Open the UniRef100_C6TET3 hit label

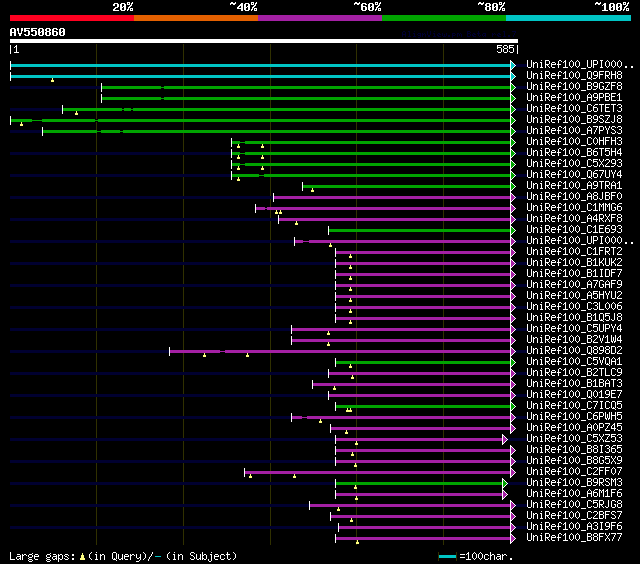(574, 109)
